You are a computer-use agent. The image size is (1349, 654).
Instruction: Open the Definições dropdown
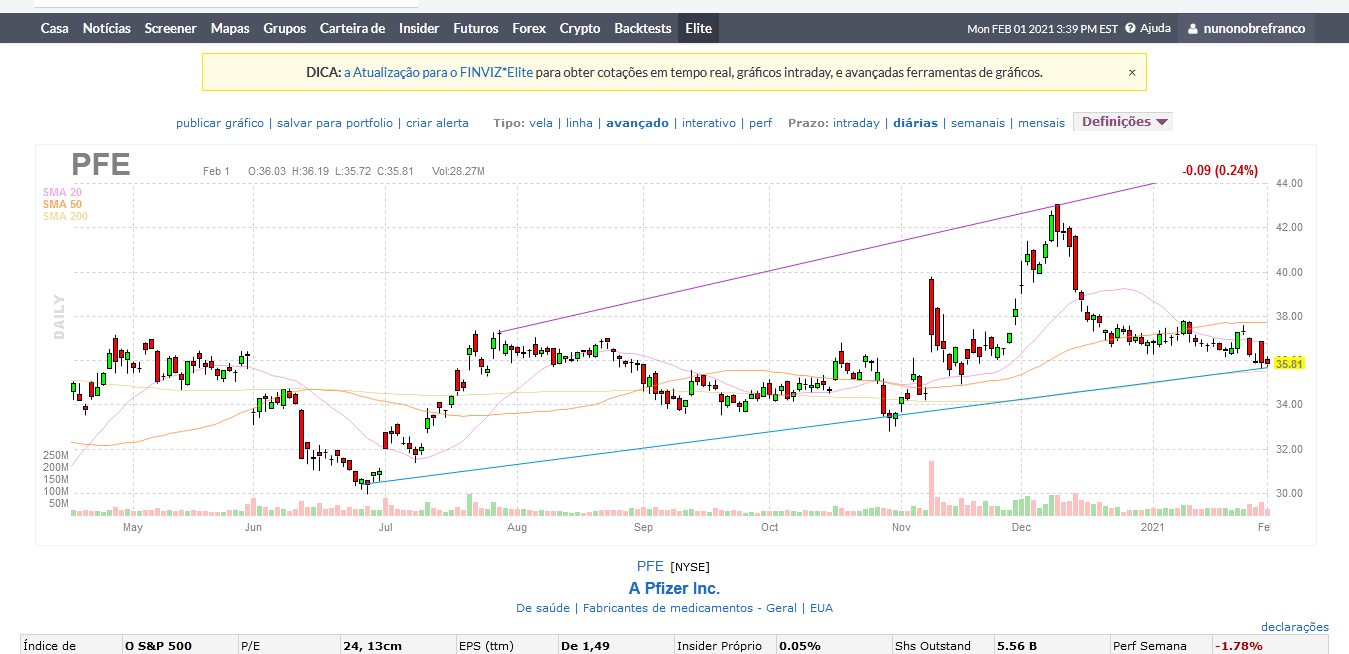(x=1123, y=122)
